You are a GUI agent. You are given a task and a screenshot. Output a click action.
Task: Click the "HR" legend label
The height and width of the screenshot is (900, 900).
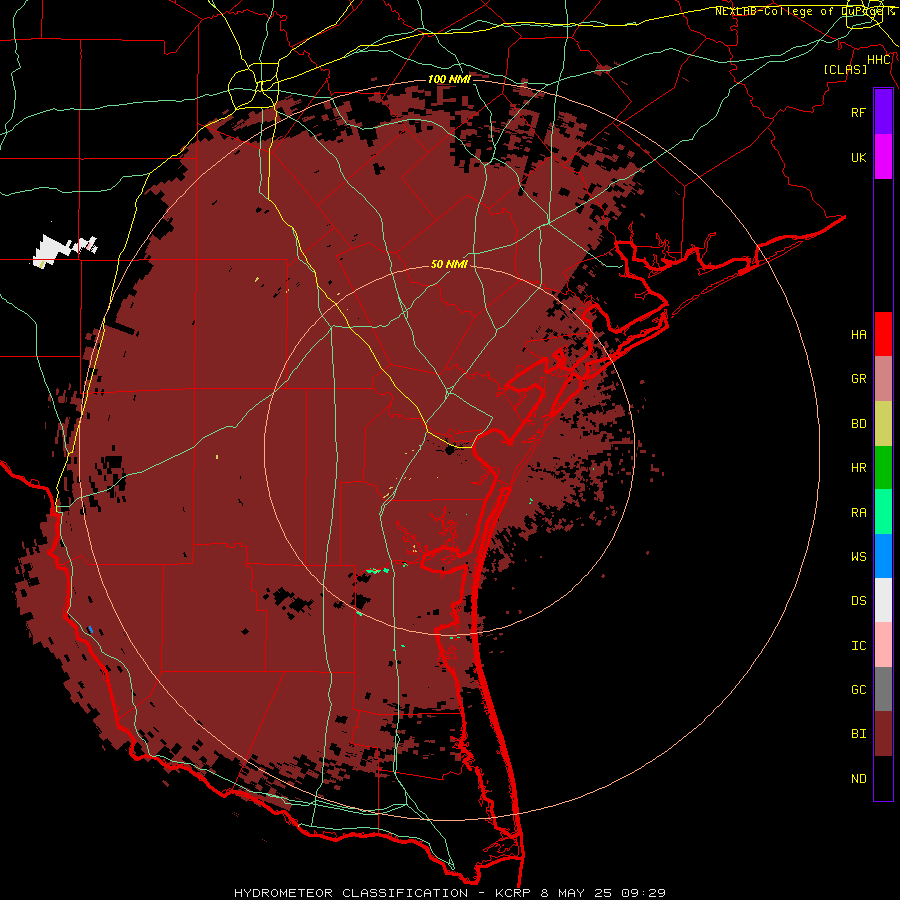(x=859, y=468)
